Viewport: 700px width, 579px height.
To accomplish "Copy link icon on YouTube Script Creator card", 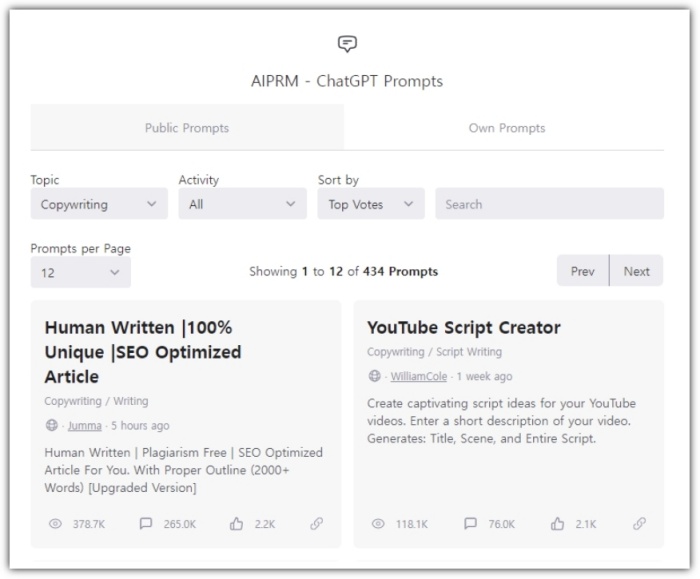I will coord(639,523).
